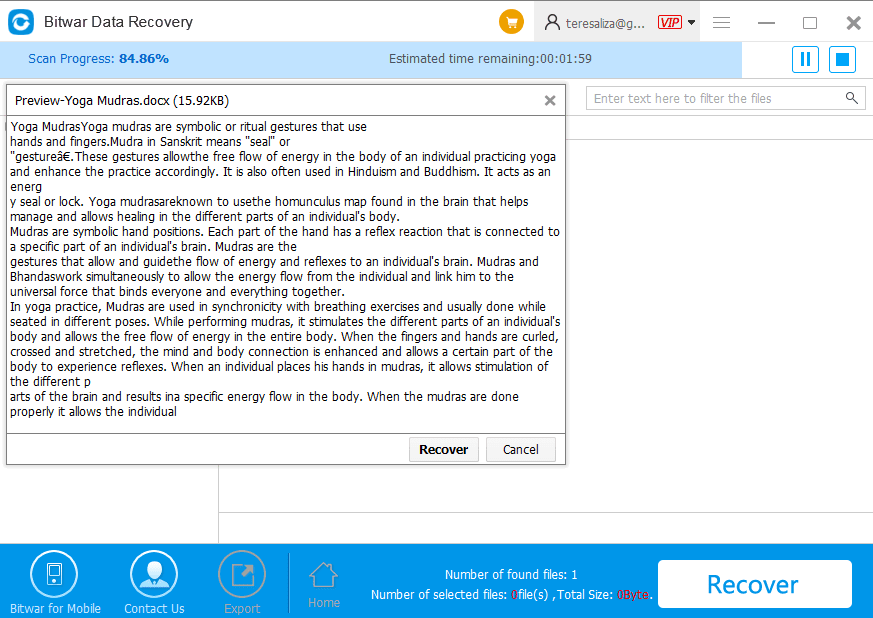Open the orange shopping cart icon
873x618 pixels.
pyautogui.click(x=511, y=22)
